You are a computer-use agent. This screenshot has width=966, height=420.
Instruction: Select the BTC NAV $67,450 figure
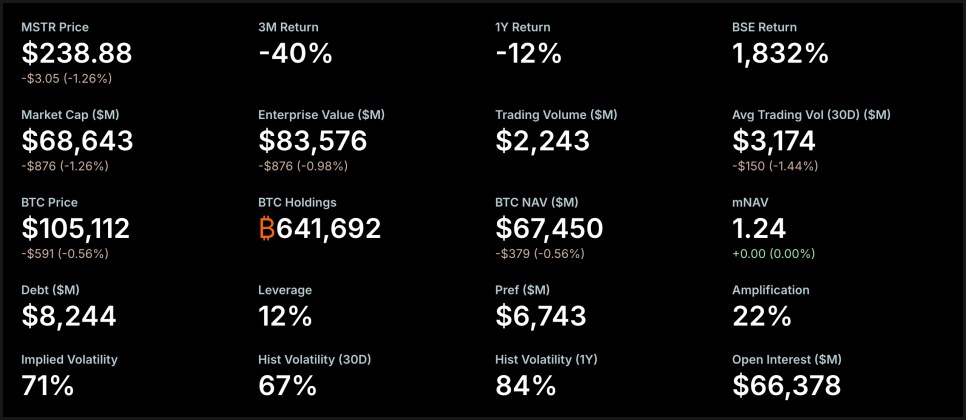tap(550, 229)
